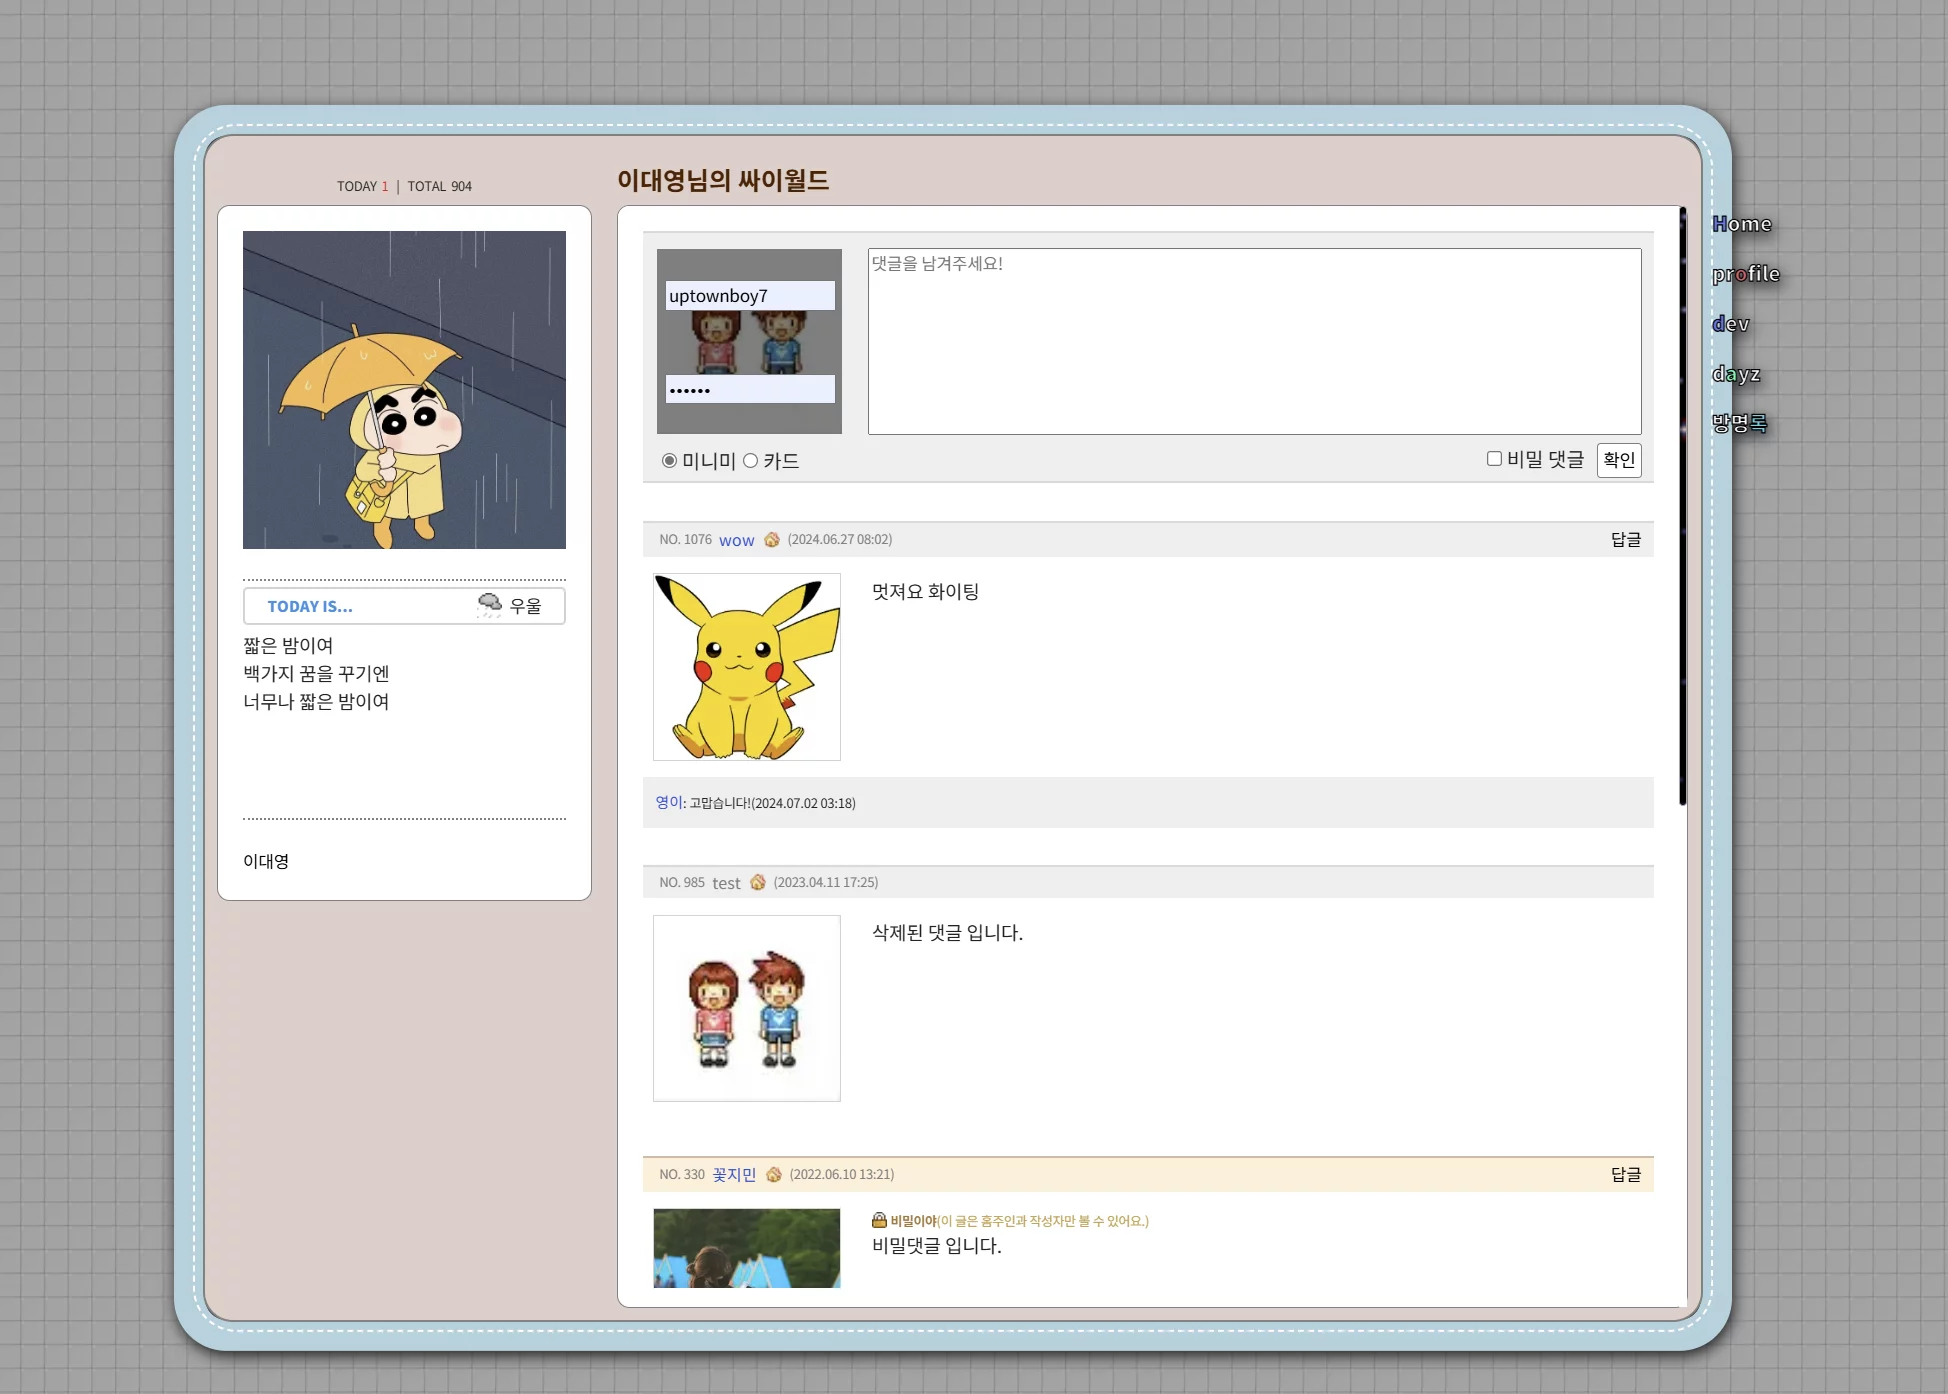
Task: Click the wow author name link
Action: click(736, 540)
